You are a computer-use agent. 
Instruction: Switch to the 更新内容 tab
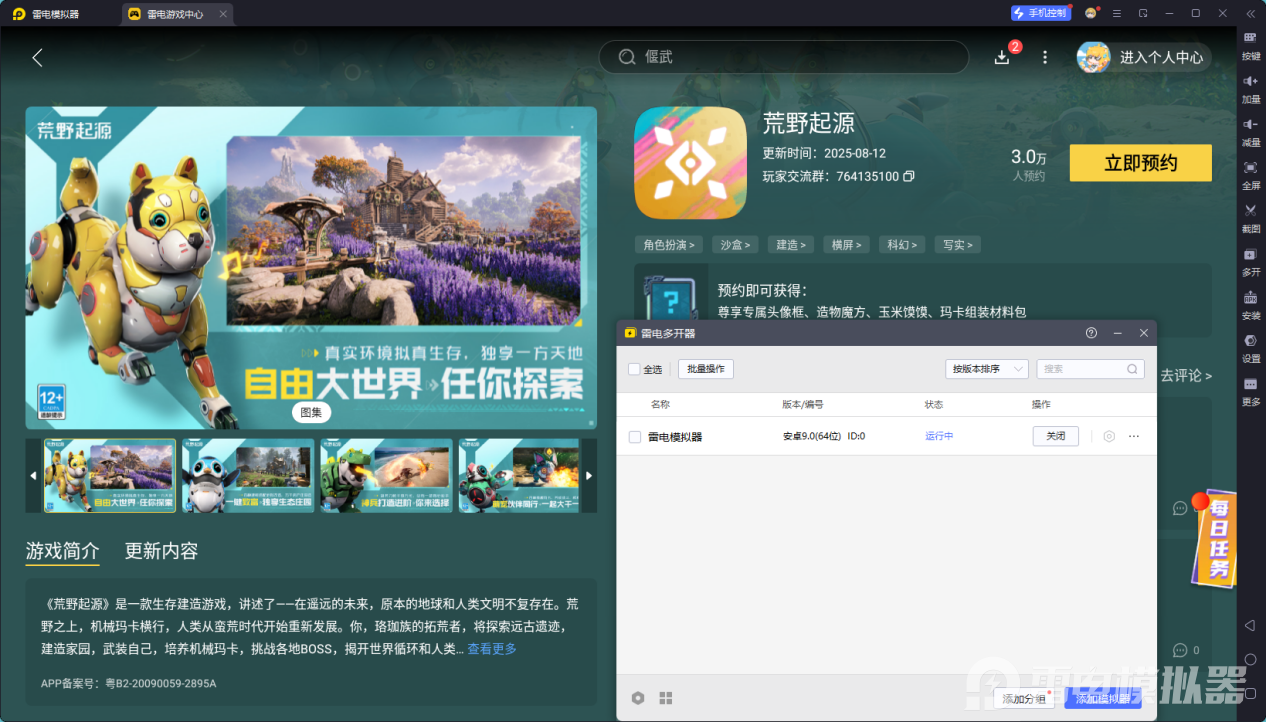[161, 551]
